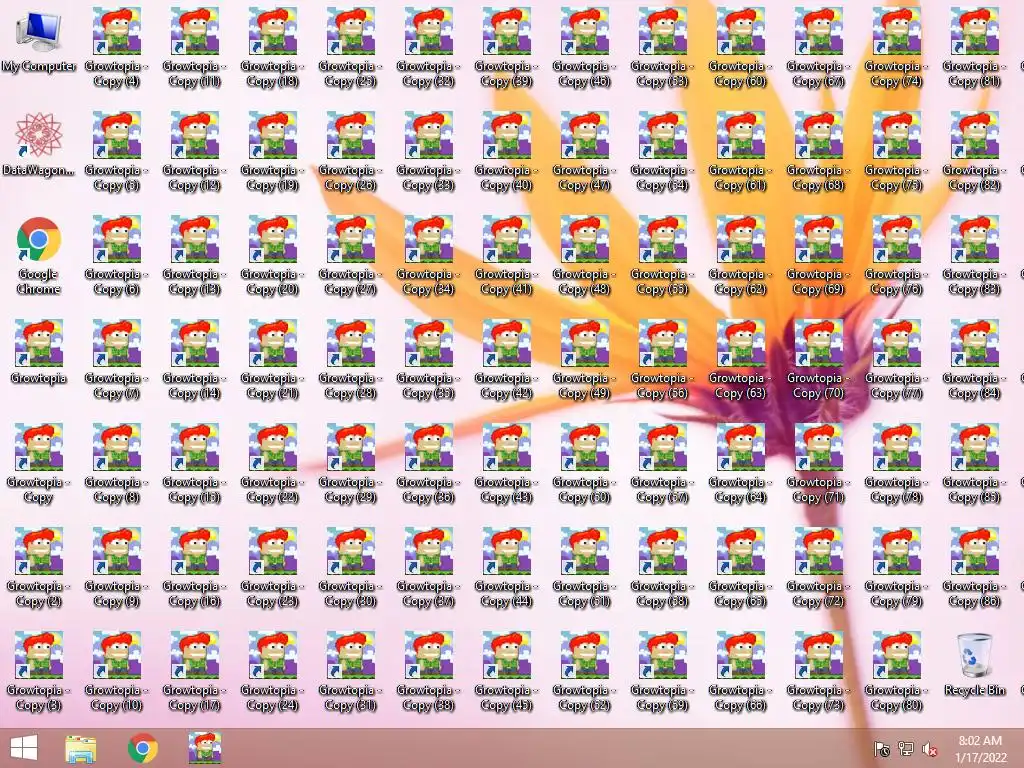This screenshot has height=768, width=1024.
Task: Select Growtopia - Copy (74) shortcut
Action: click(897, 48)
